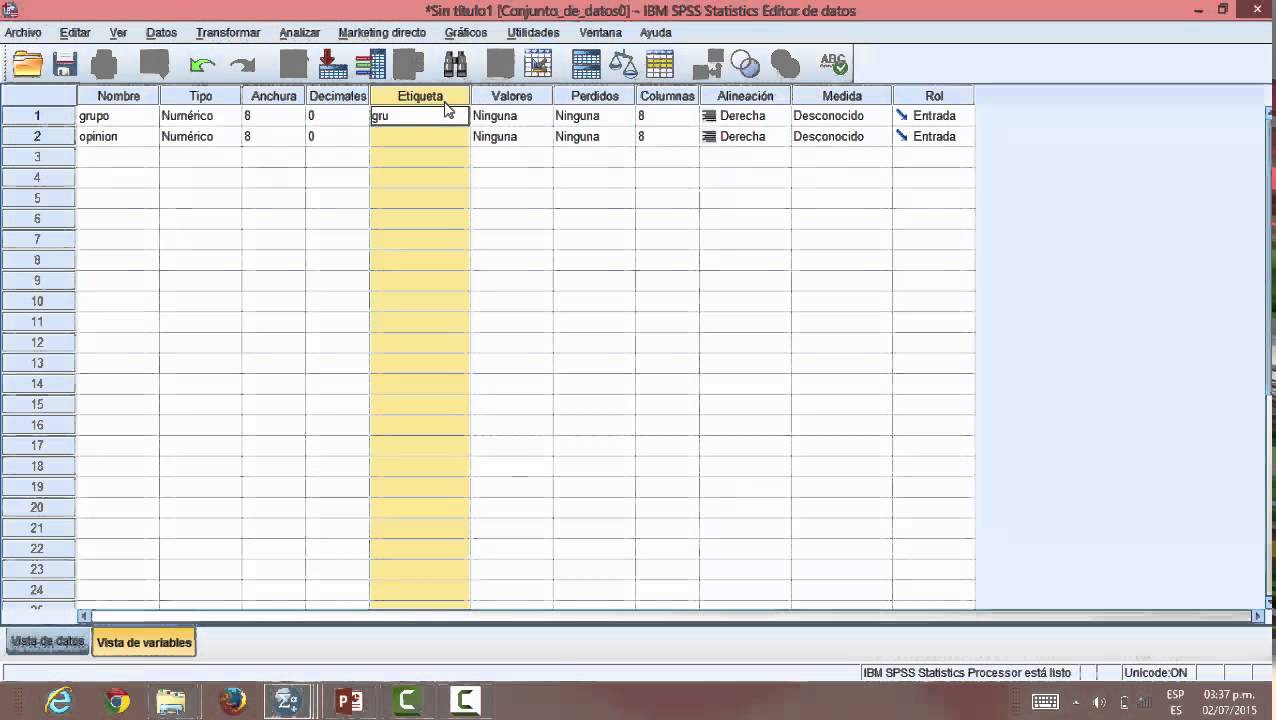Click the 'grupo' variable name cell
1276x720 pixels.
click(118, 116)
